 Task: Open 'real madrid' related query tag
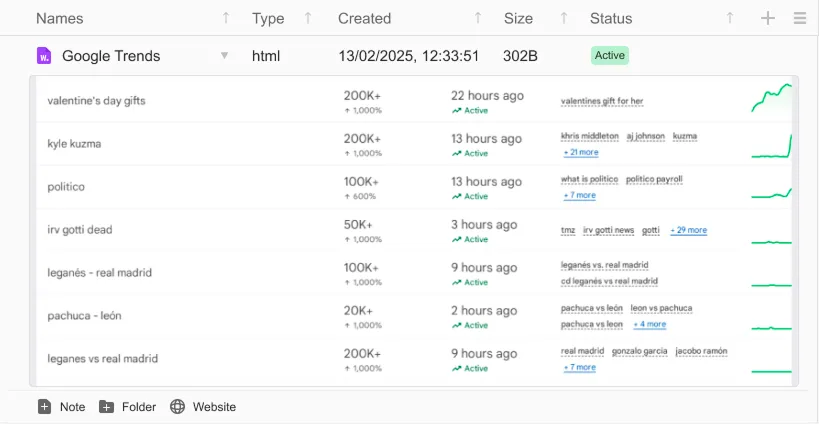coord(582,351)
